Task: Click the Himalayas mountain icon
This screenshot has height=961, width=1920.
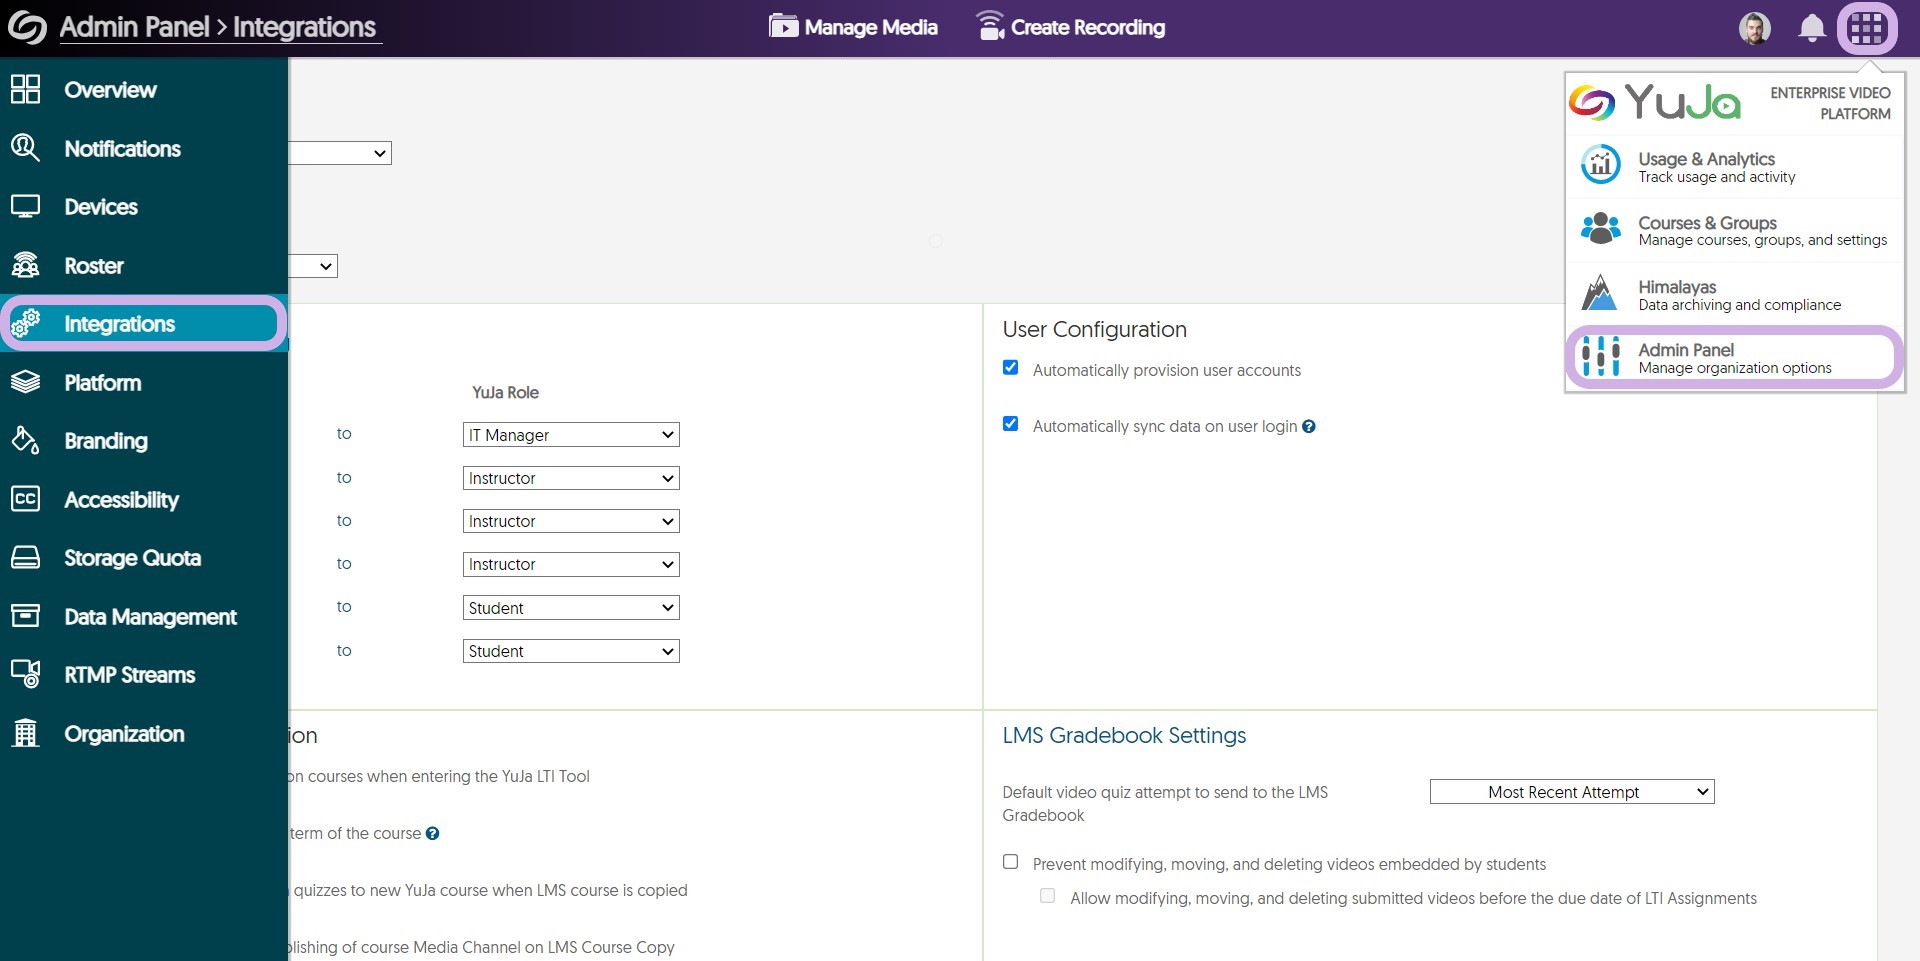Action: pyautogui.click(x=1600, y=294)
